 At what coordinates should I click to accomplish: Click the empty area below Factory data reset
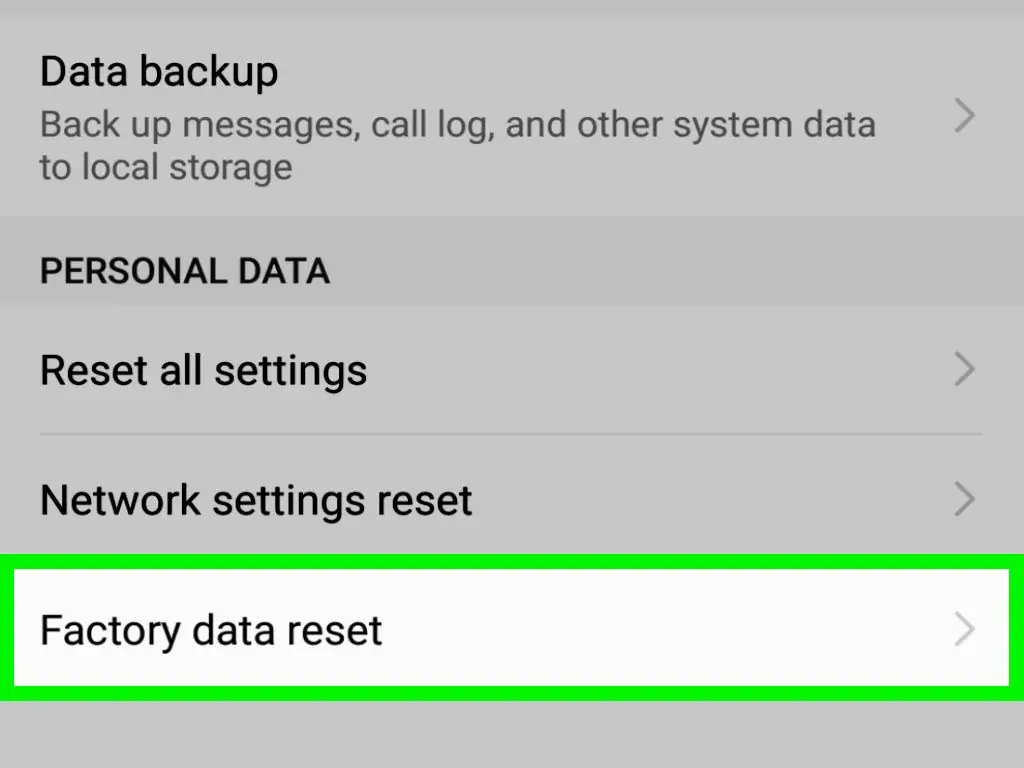coord(512,735)
